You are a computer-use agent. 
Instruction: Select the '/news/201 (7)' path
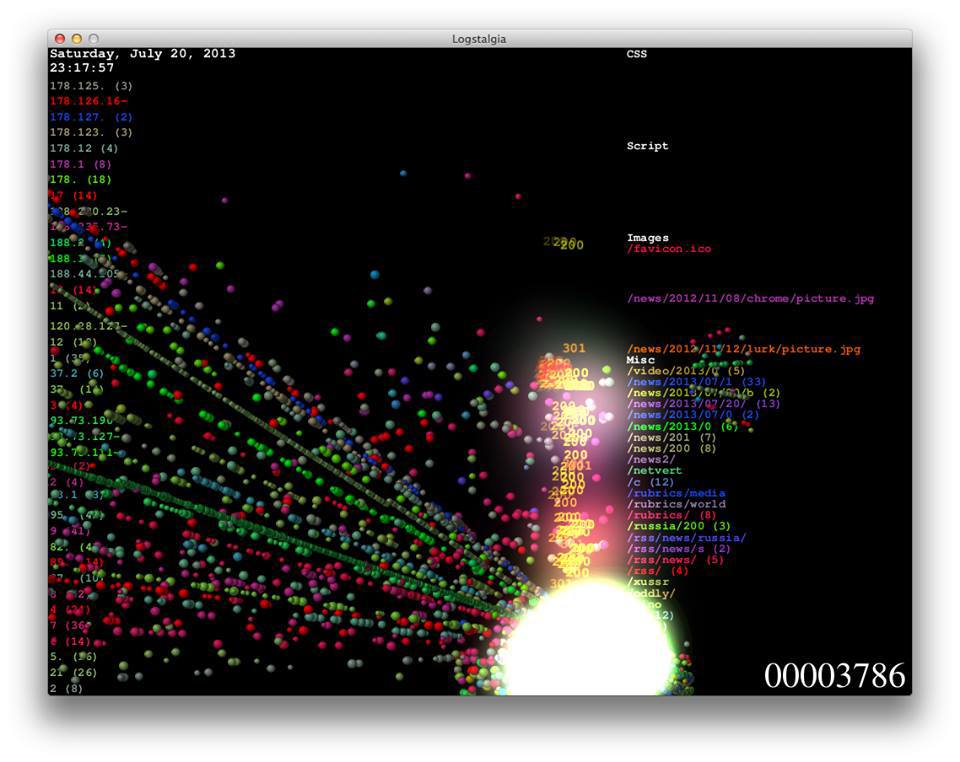click(672, 438)
